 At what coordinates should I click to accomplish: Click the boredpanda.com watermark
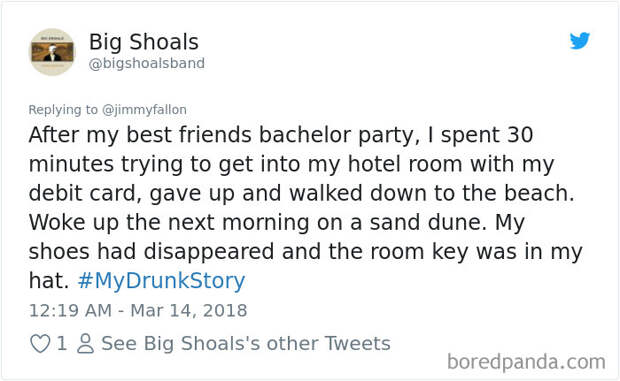pyautogui.click(x=526, y=362)
